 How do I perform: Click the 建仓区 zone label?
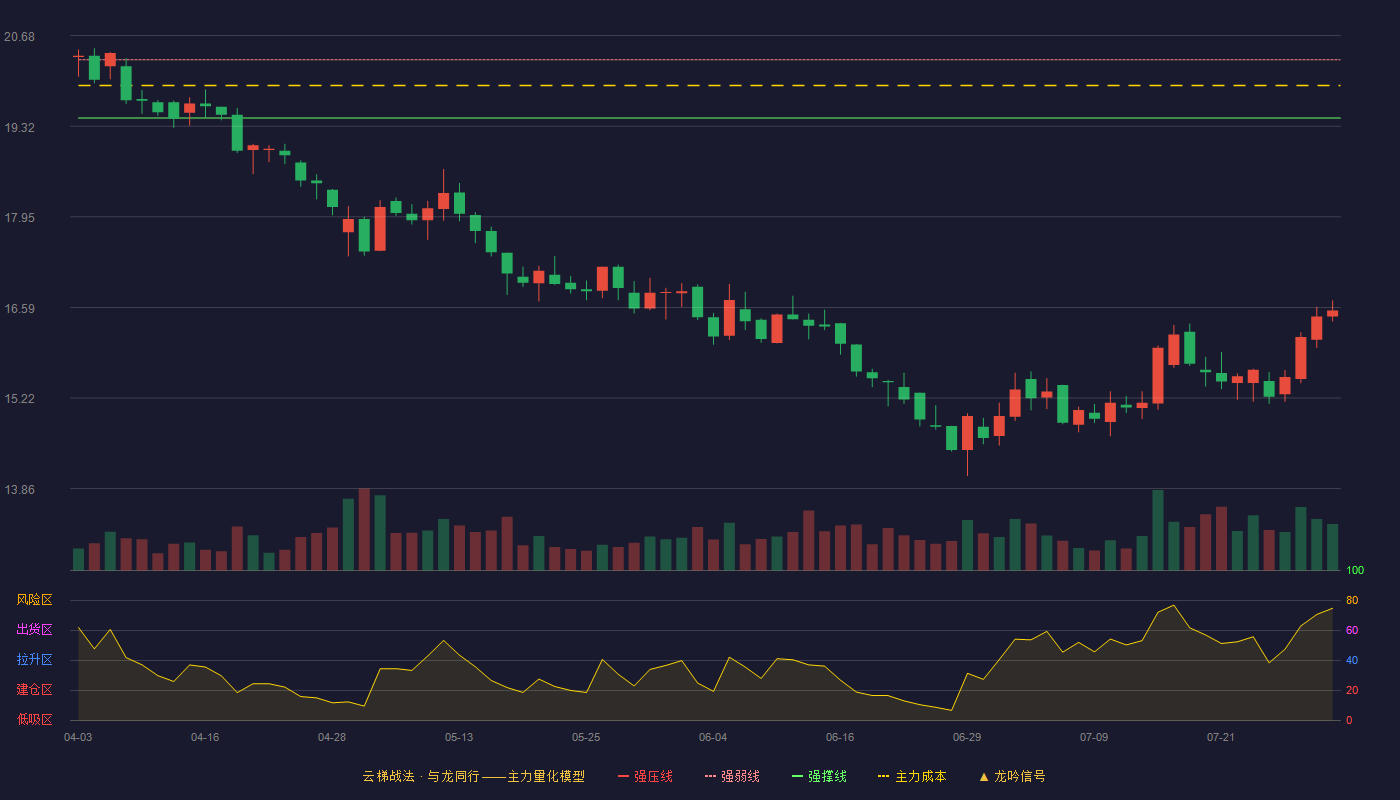tap(34, 690)
